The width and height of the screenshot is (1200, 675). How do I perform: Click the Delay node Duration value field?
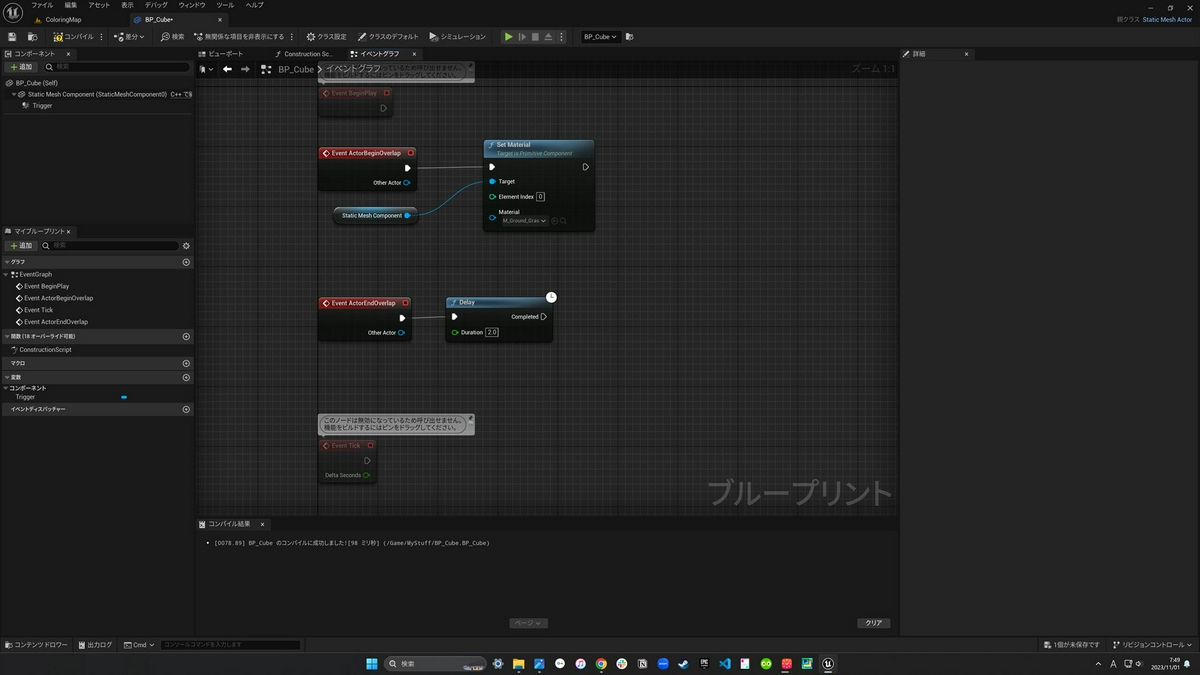492,332
